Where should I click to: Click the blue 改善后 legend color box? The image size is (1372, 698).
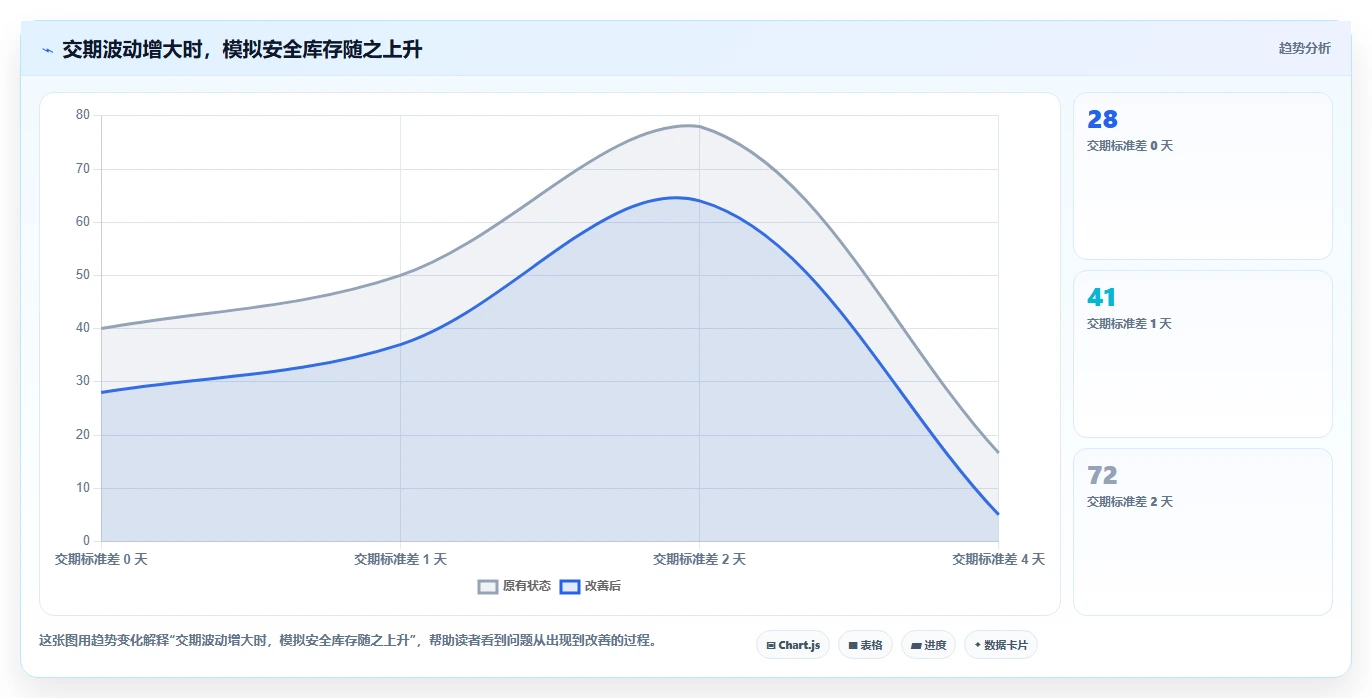[570, 587]
